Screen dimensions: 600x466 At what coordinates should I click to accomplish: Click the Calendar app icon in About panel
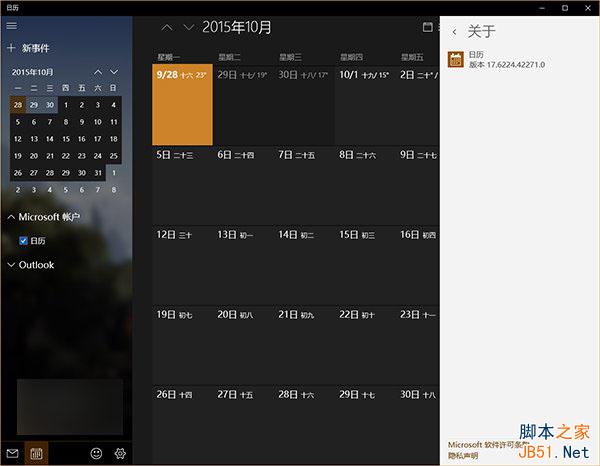click(x=456, y=59)
